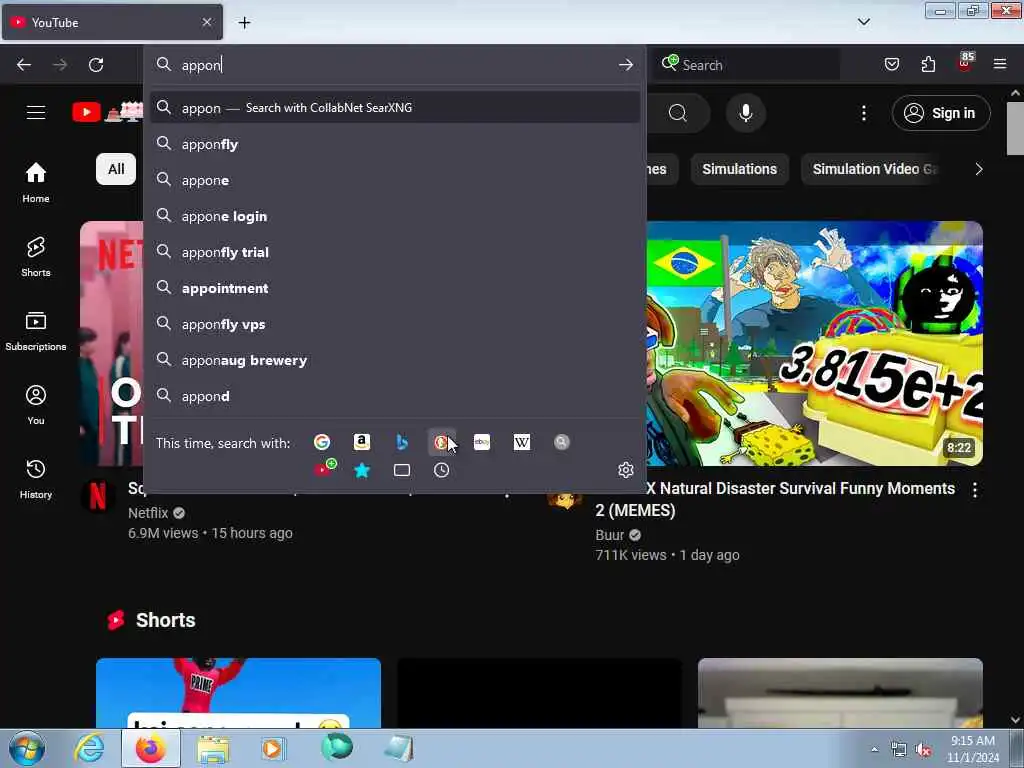The width and height of the screenshot is (1024, 768).
Task: Open search settings gear in dropdown
Action: coord(626,470)
